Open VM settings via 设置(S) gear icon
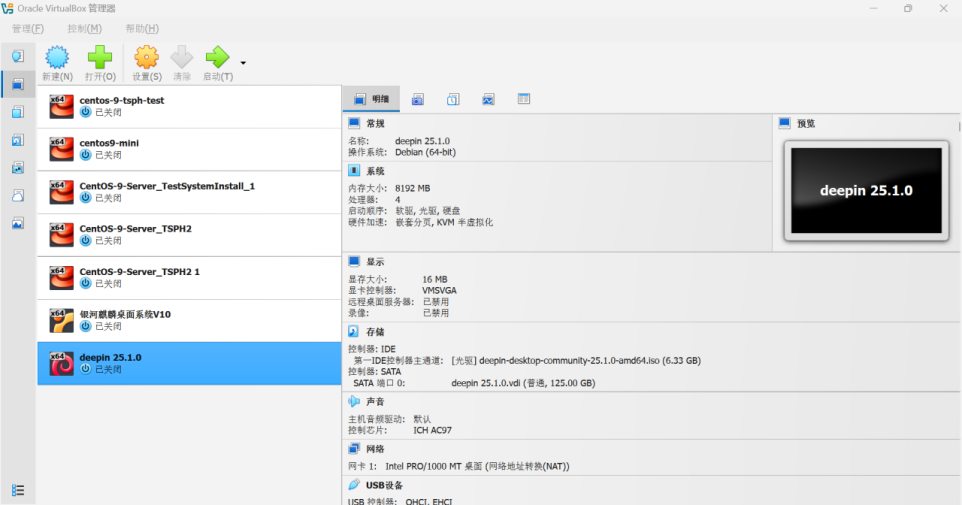Image resolution: width=962 pixels, height=505 pixels. click(147, 57)
